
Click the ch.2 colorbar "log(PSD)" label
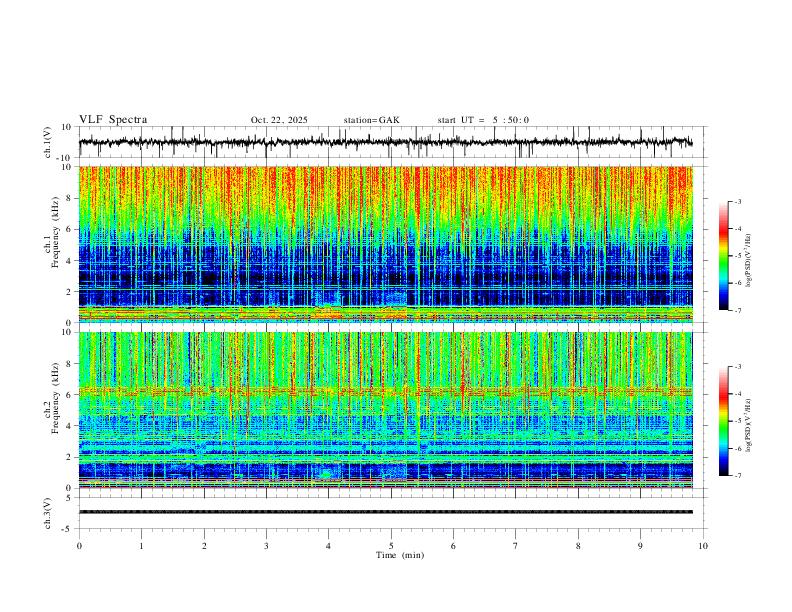(x=749, y=426)
